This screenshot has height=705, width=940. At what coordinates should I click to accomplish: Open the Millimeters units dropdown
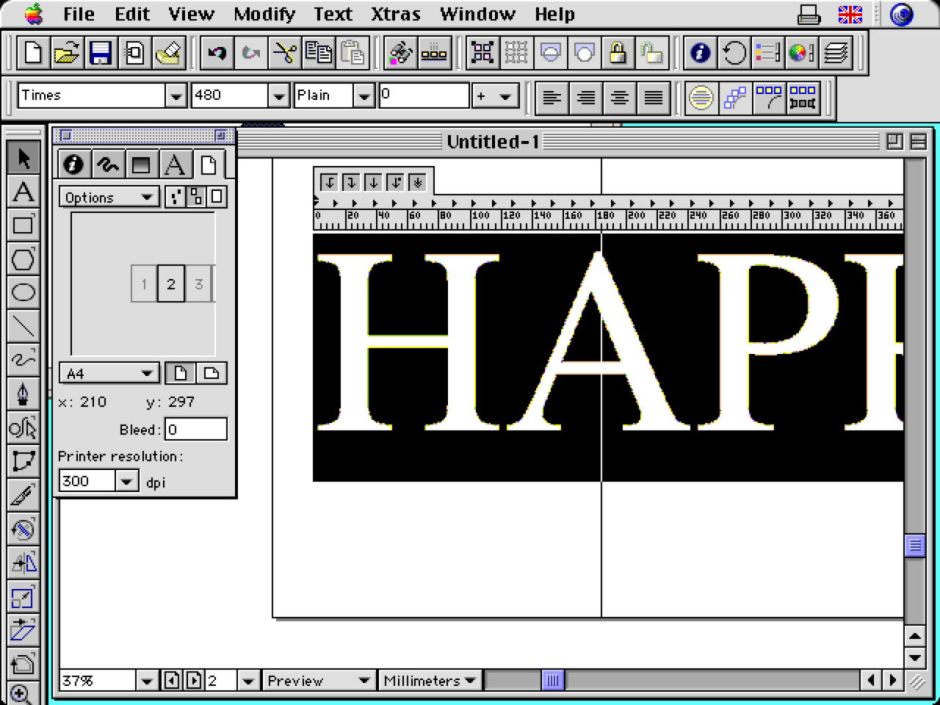[x=430, y=680]
